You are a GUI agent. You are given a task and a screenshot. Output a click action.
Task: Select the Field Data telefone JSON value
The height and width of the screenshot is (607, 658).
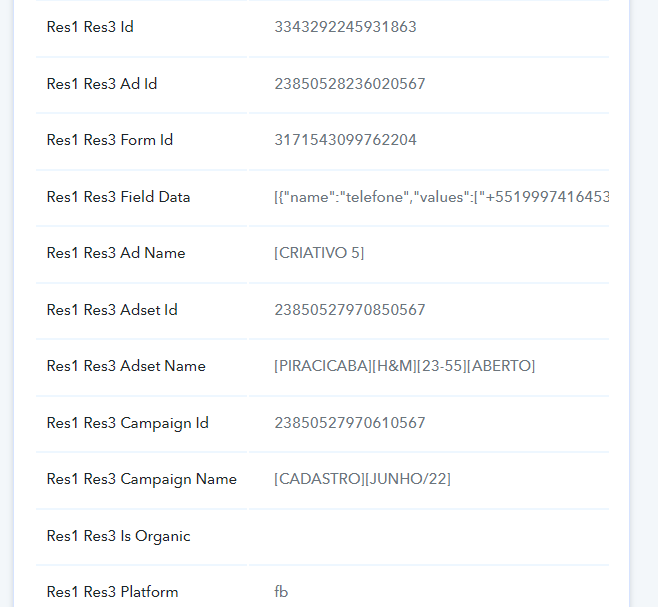coord(441,197)
